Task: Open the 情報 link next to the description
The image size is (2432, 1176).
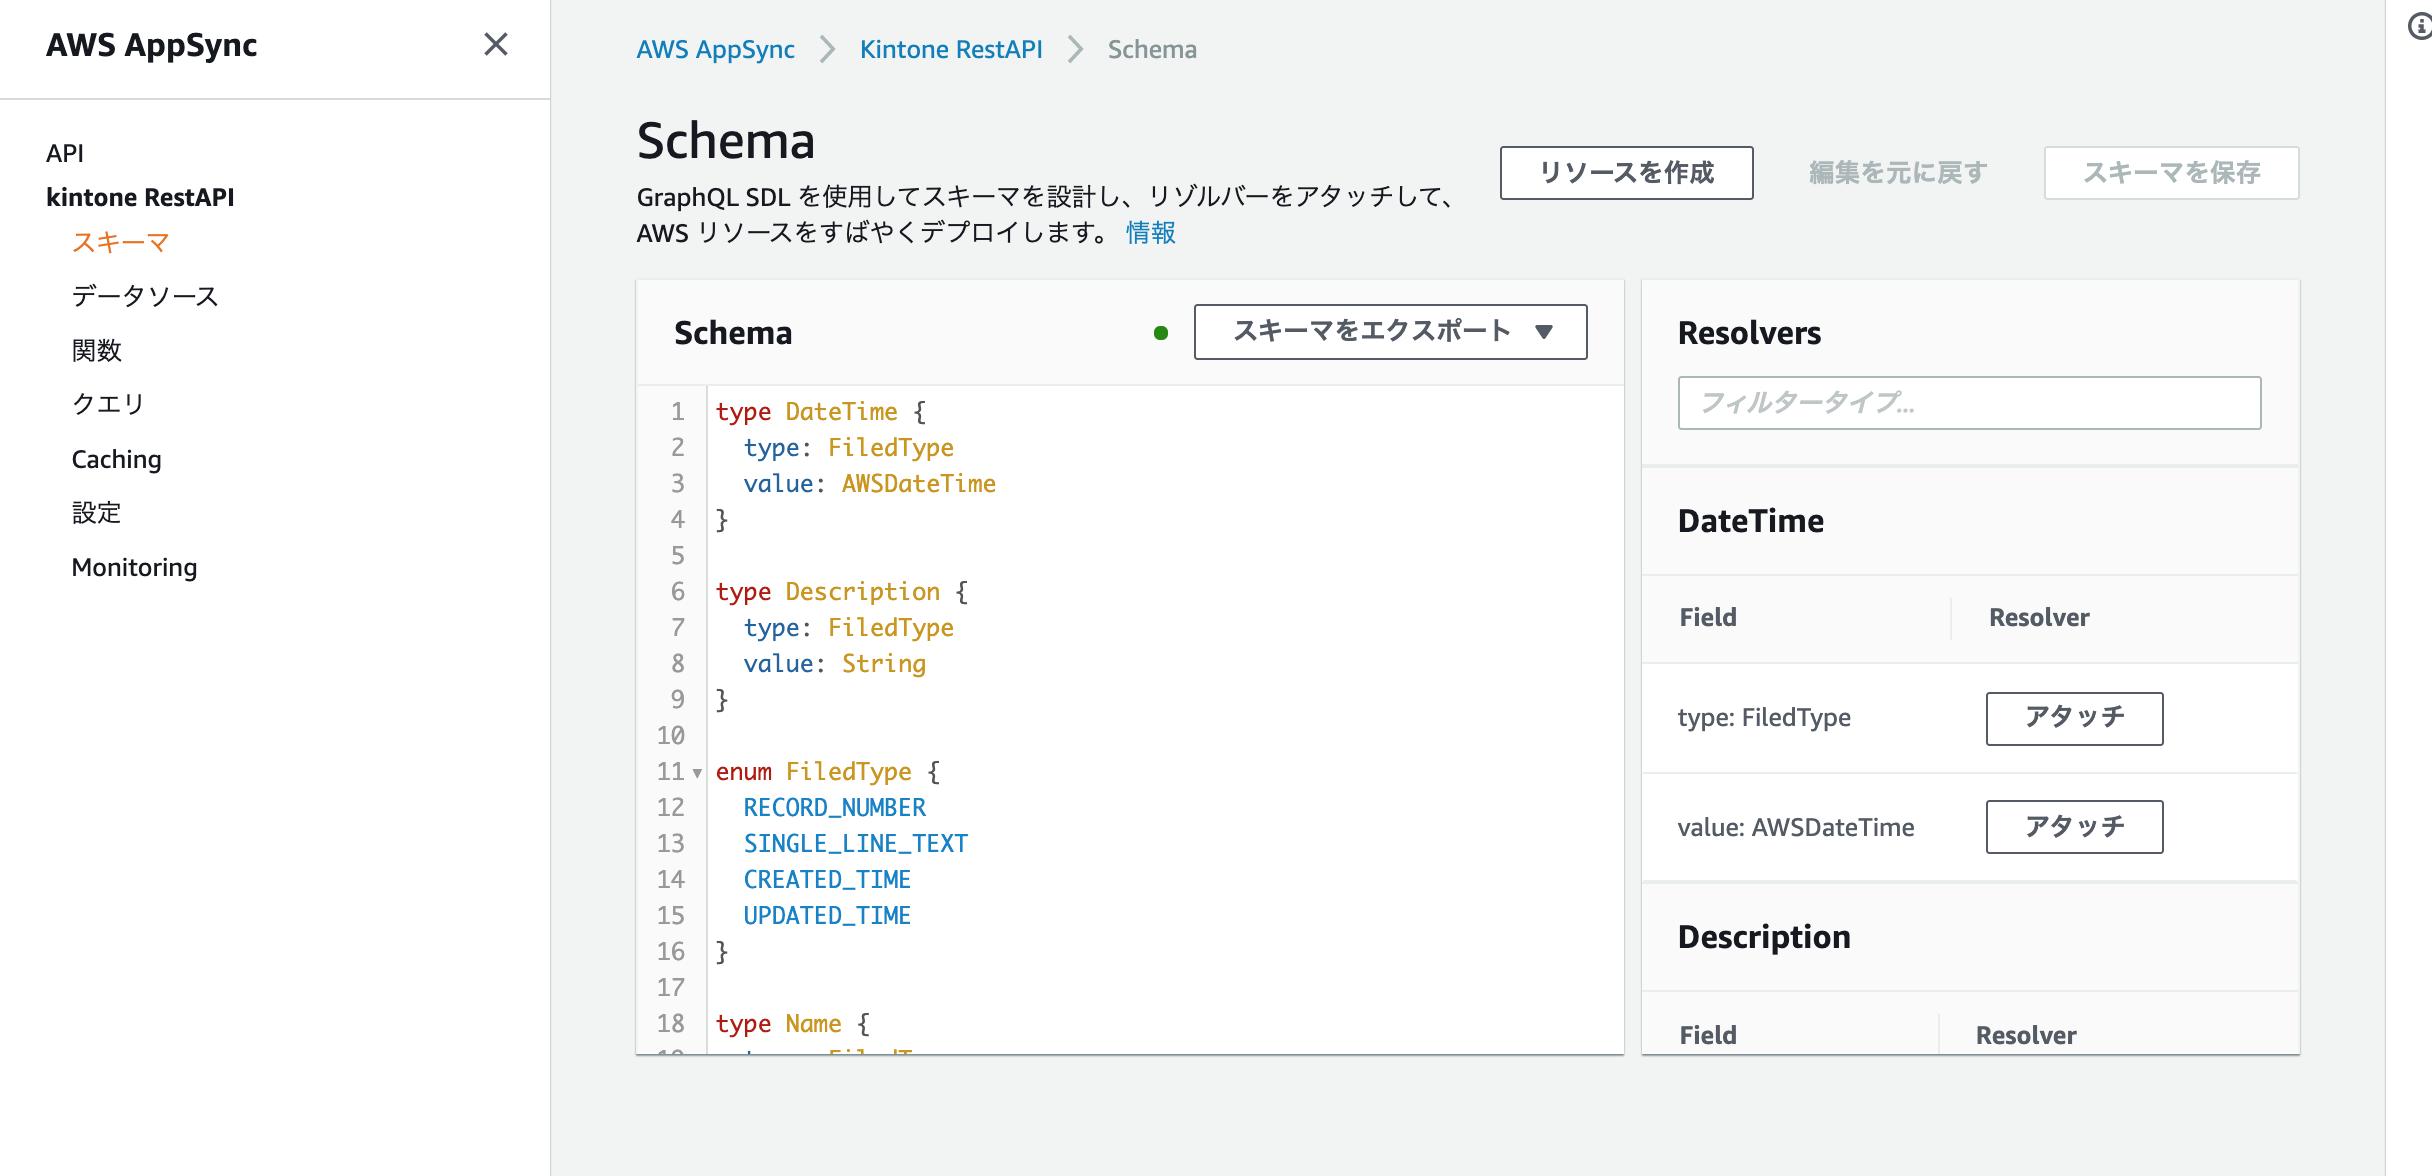Action: [x=1150, y=232]
